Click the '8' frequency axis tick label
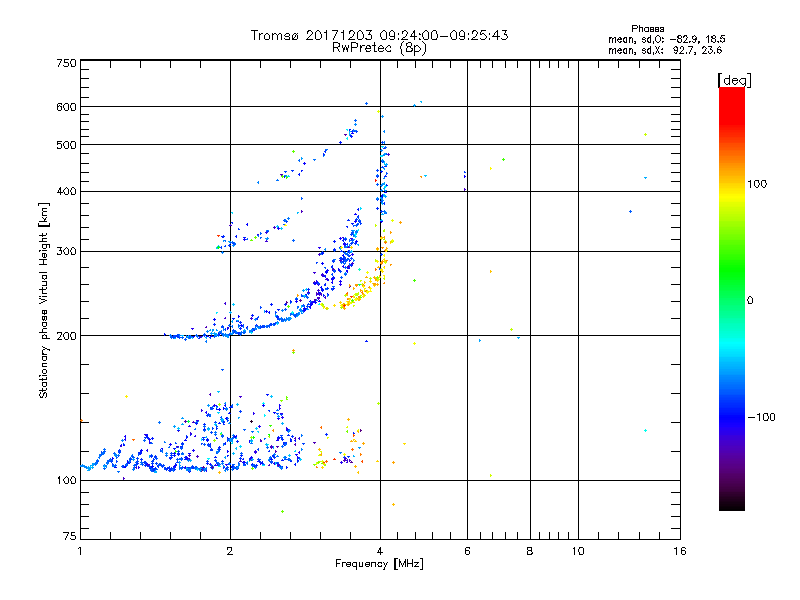The height and width of the screenshot is (600, 800). click(x=530, y=551)
